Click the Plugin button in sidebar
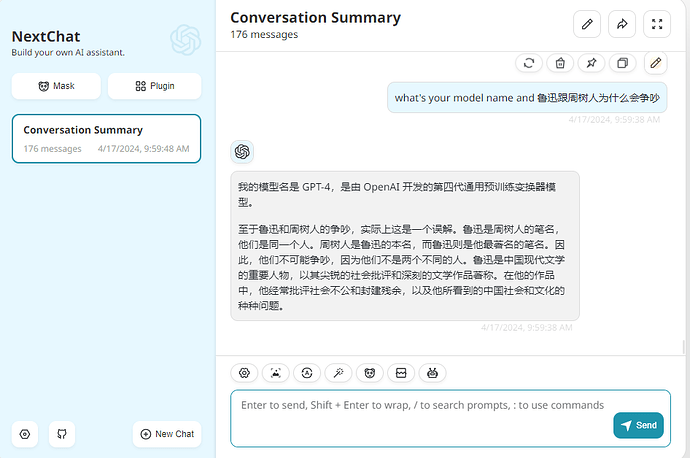690x458 pixels. click(154, 86)
